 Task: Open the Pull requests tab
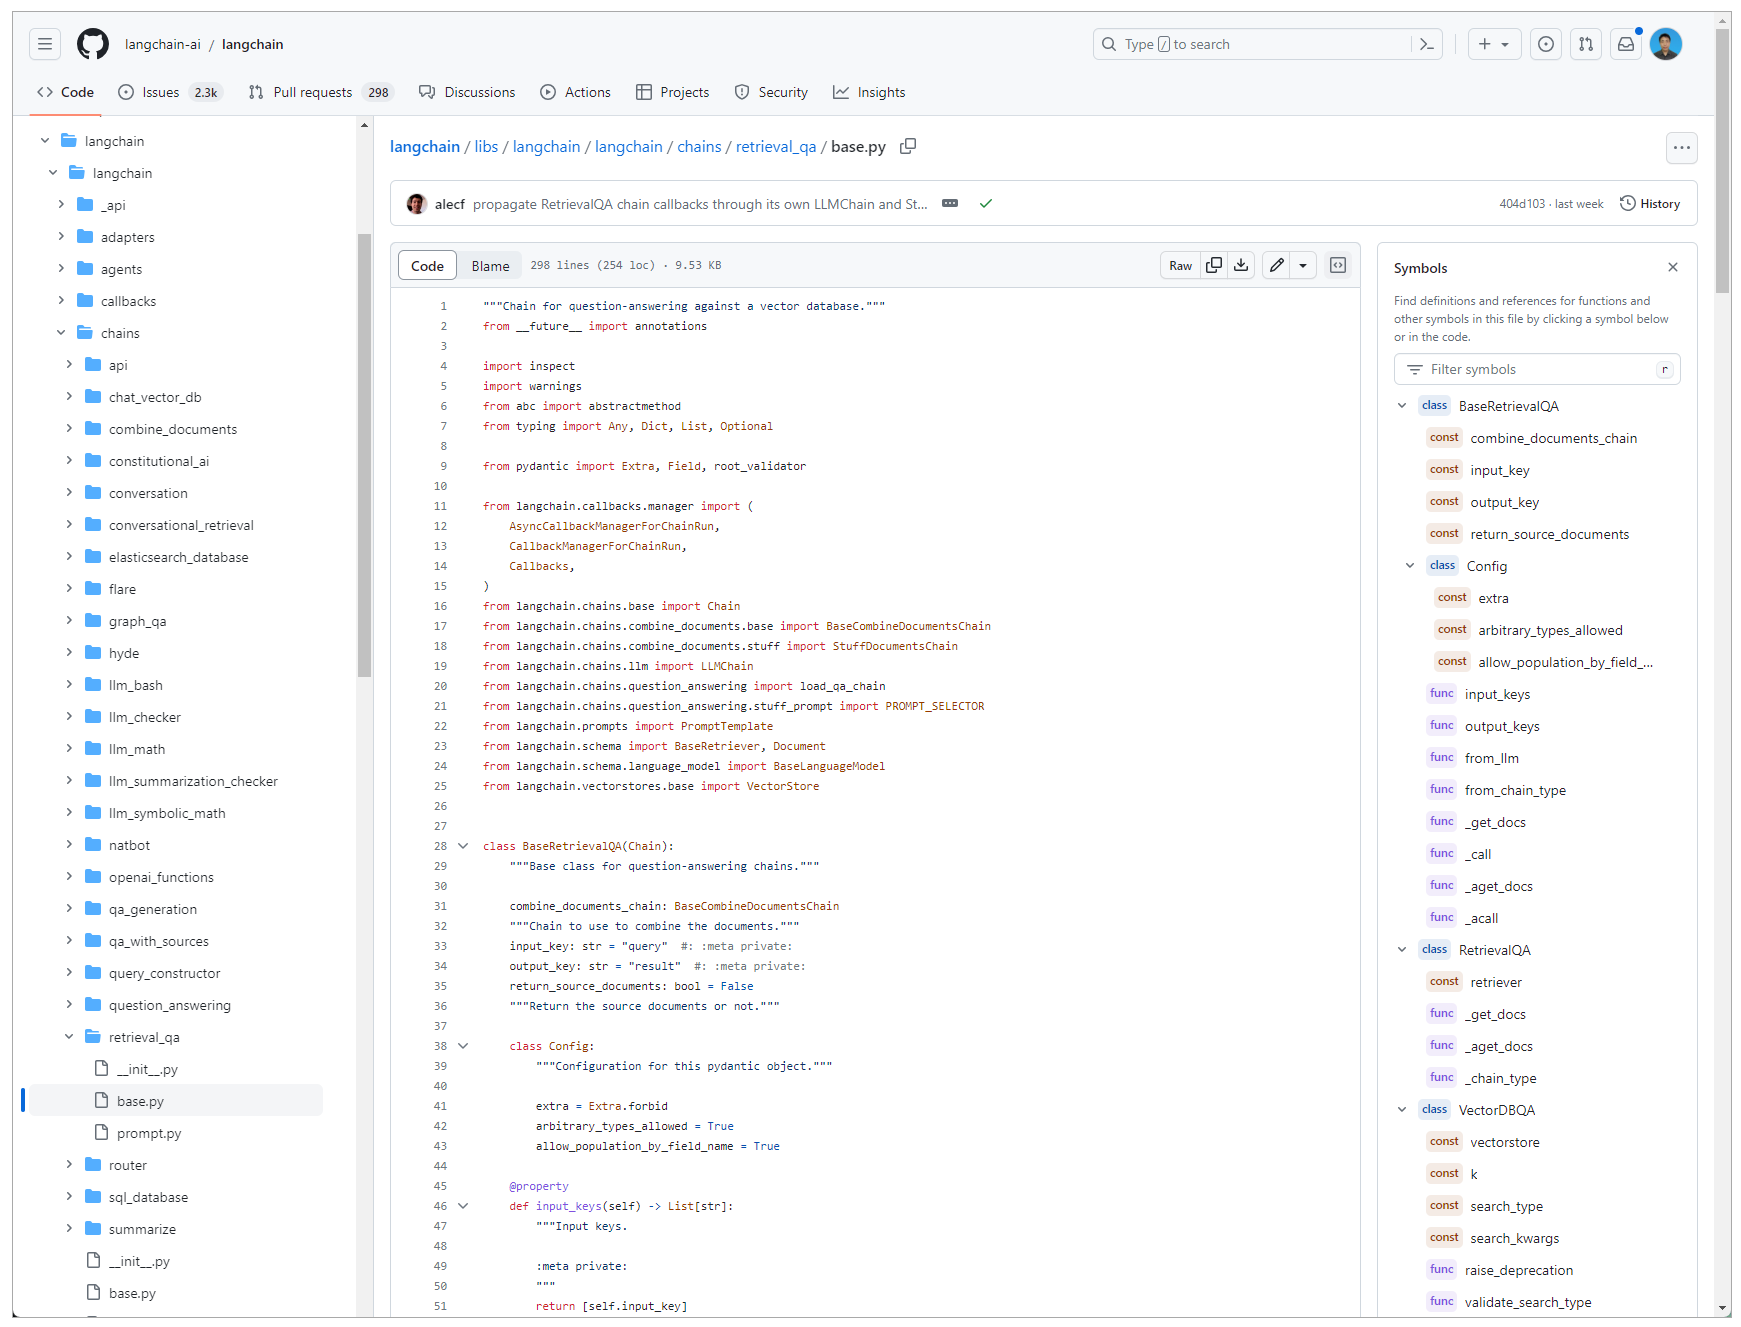coord(312,92)
